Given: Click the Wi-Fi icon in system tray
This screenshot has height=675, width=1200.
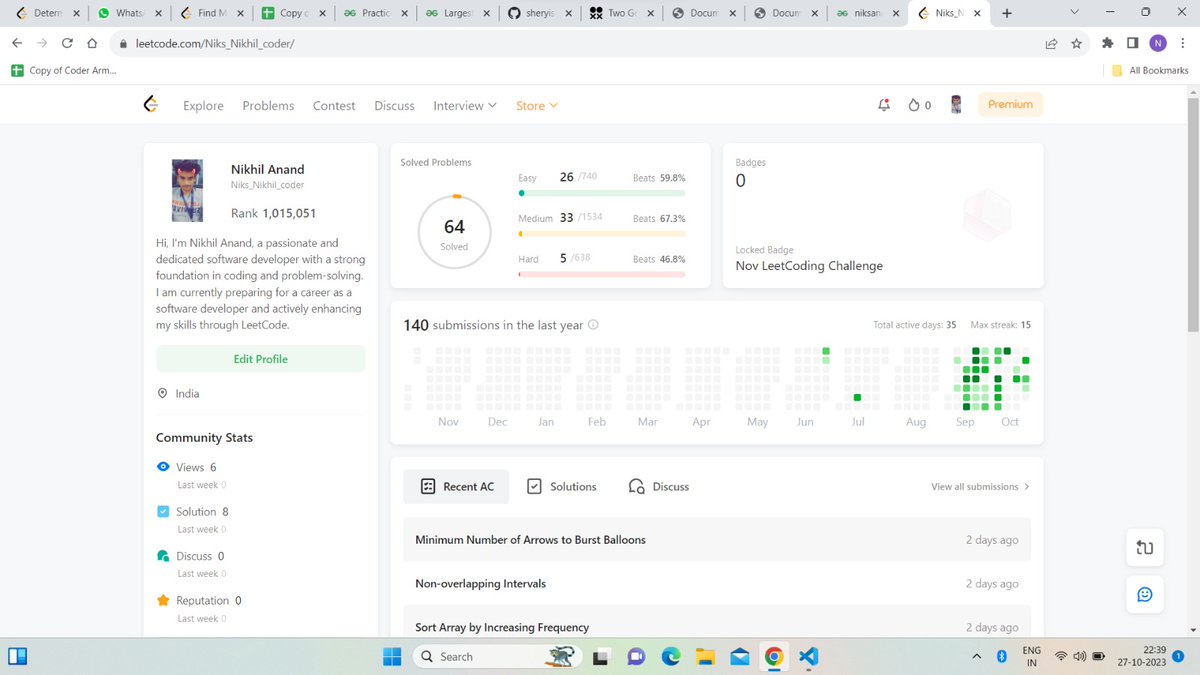Looking at the screenshot, I should coord(1060,657).
